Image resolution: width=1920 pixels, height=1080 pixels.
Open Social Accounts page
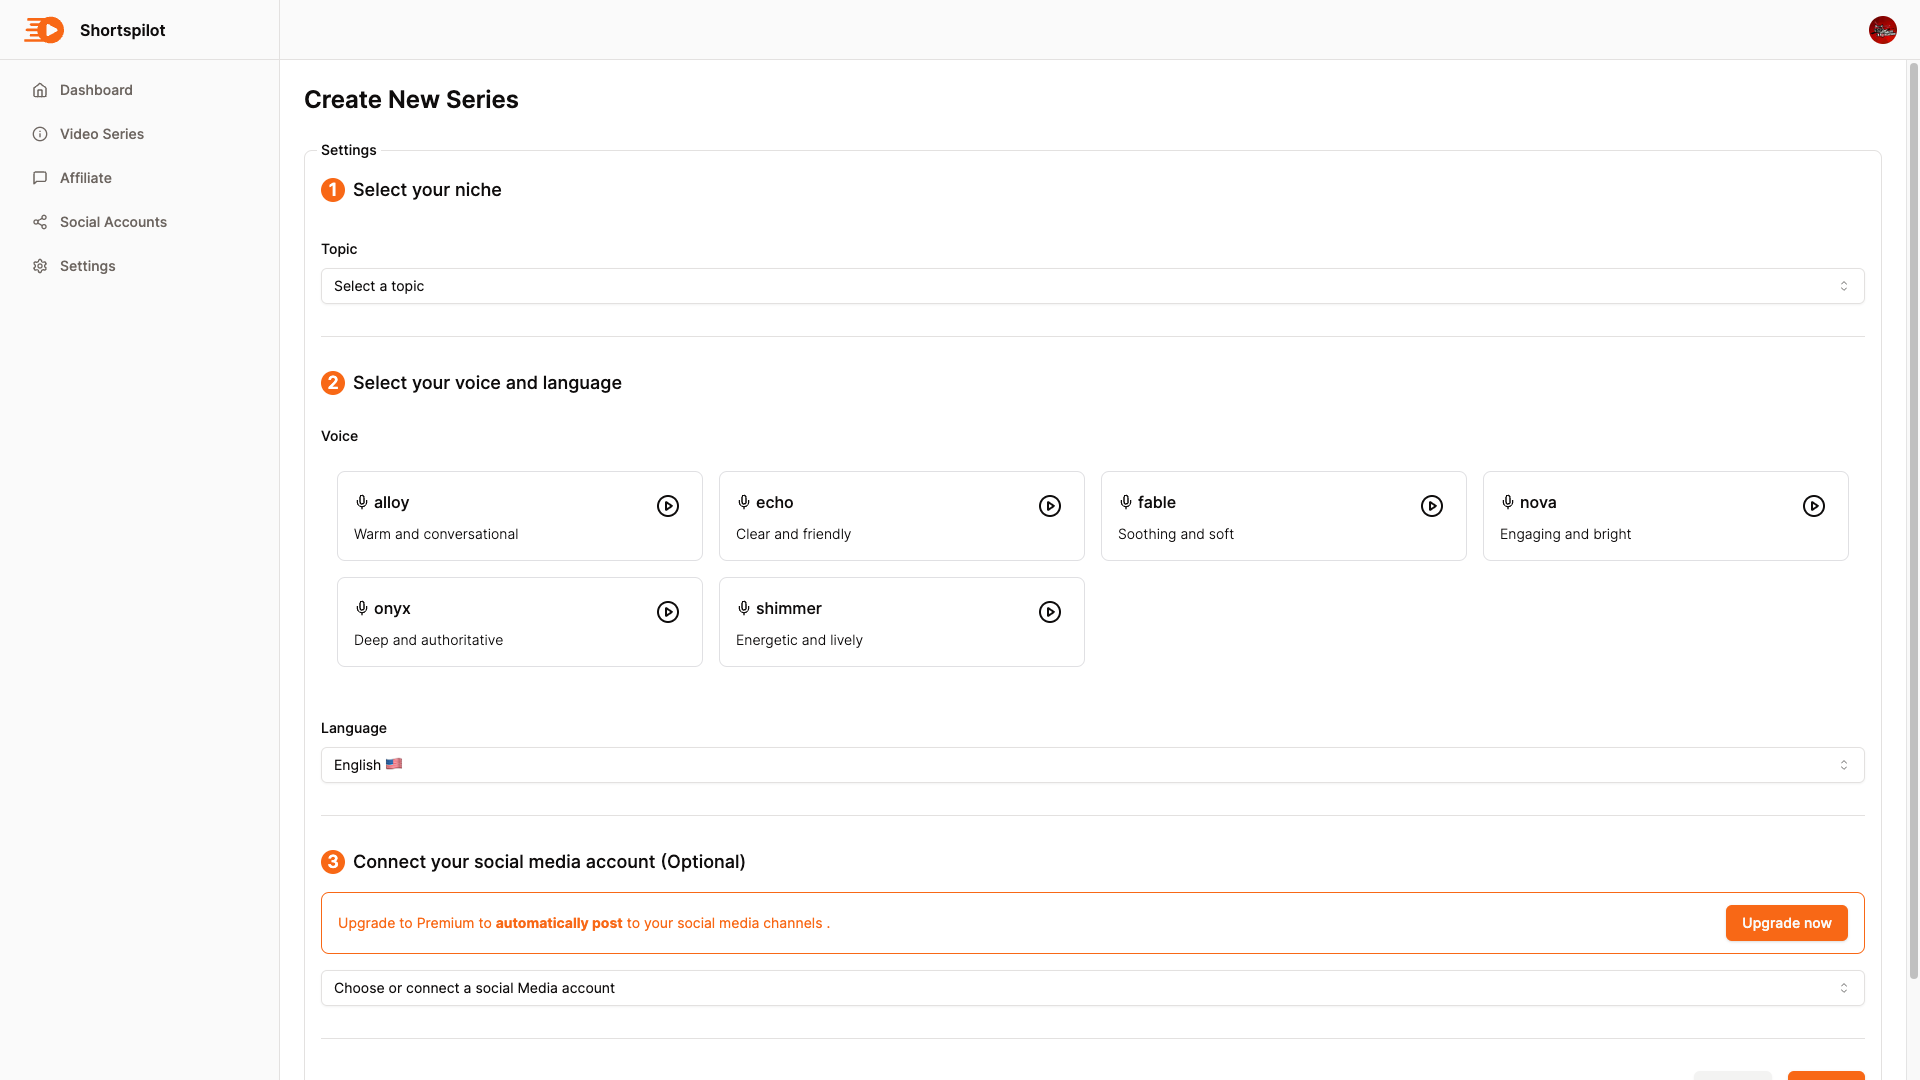(113, 222)
